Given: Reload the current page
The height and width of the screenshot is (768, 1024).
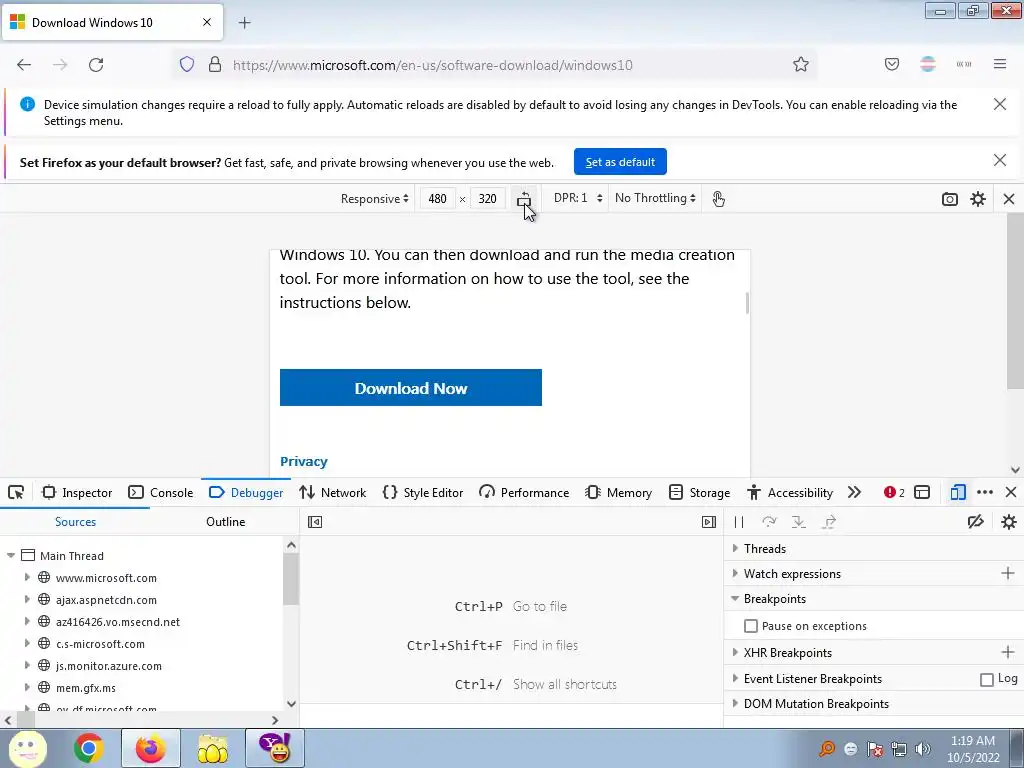Looking at the screenshot, I should pyautogui.click(x=96, y=65).
